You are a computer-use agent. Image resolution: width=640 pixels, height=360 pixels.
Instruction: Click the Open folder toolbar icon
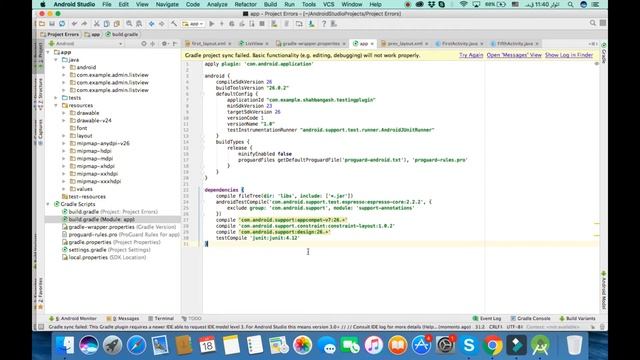(42, 24)
